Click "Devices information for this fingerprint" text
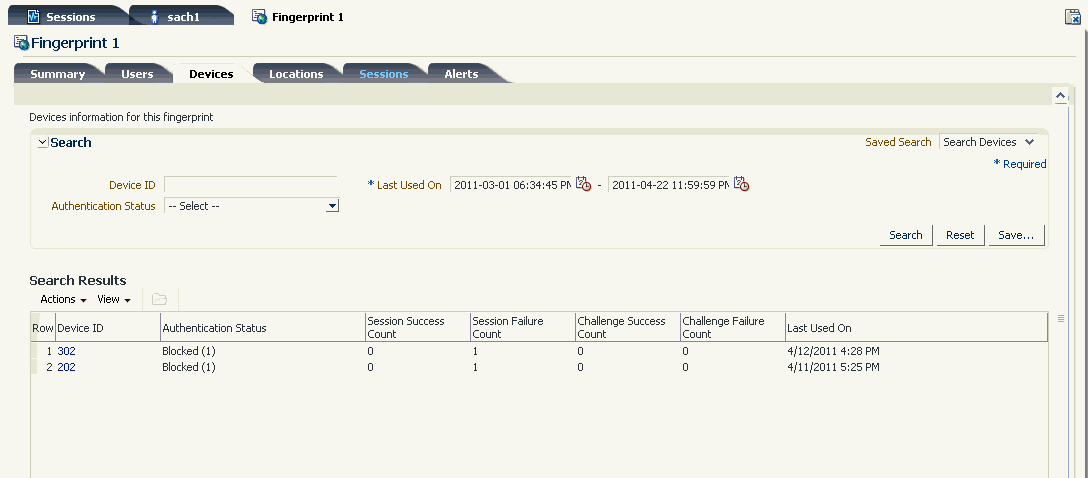Viewport: 1088px width, 478px height. coord(121,117)
